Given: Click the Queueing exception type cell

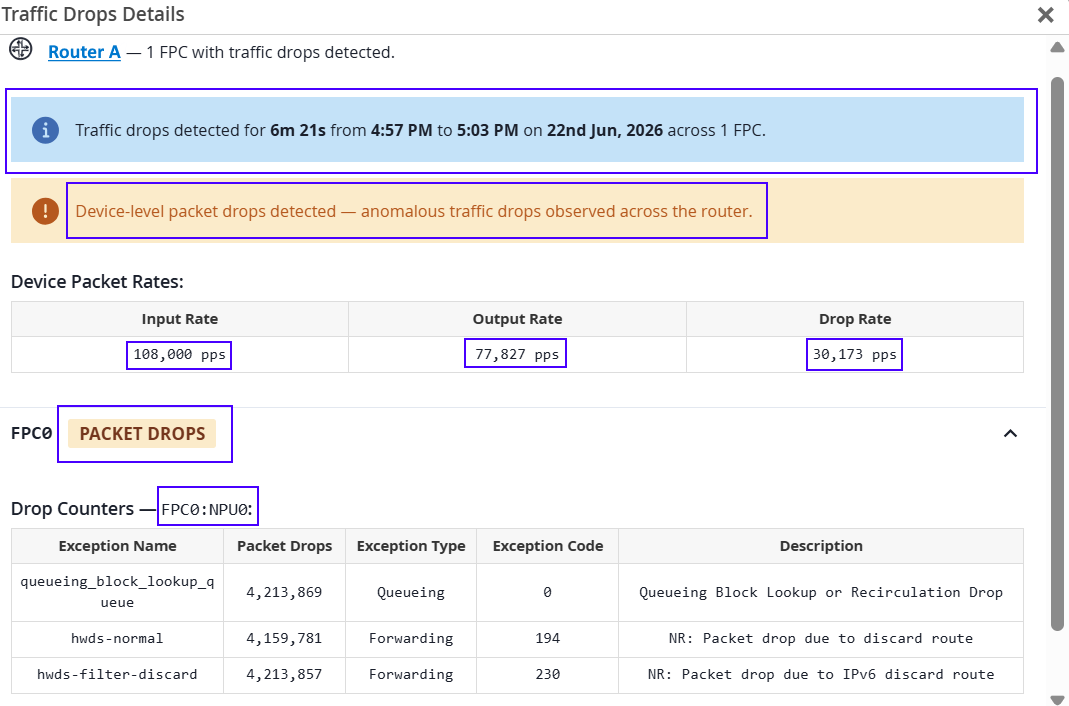Looking at the screenshot, I should (411, 592).
